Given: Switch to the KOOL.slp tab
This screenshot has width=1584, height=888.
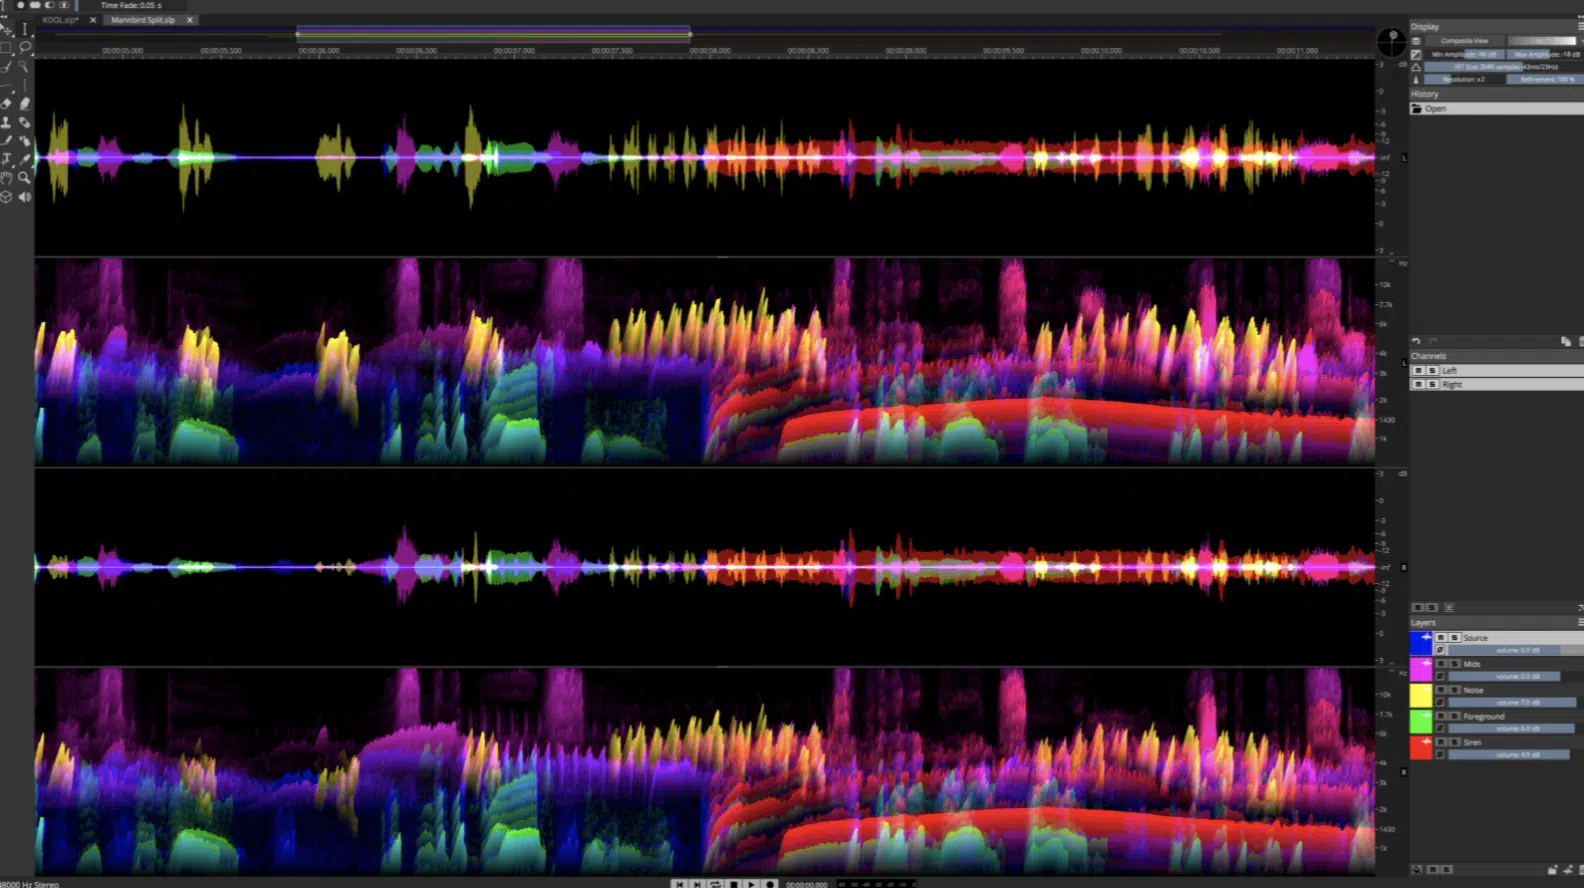Looking at the screenshot, I should click(60, 20).
